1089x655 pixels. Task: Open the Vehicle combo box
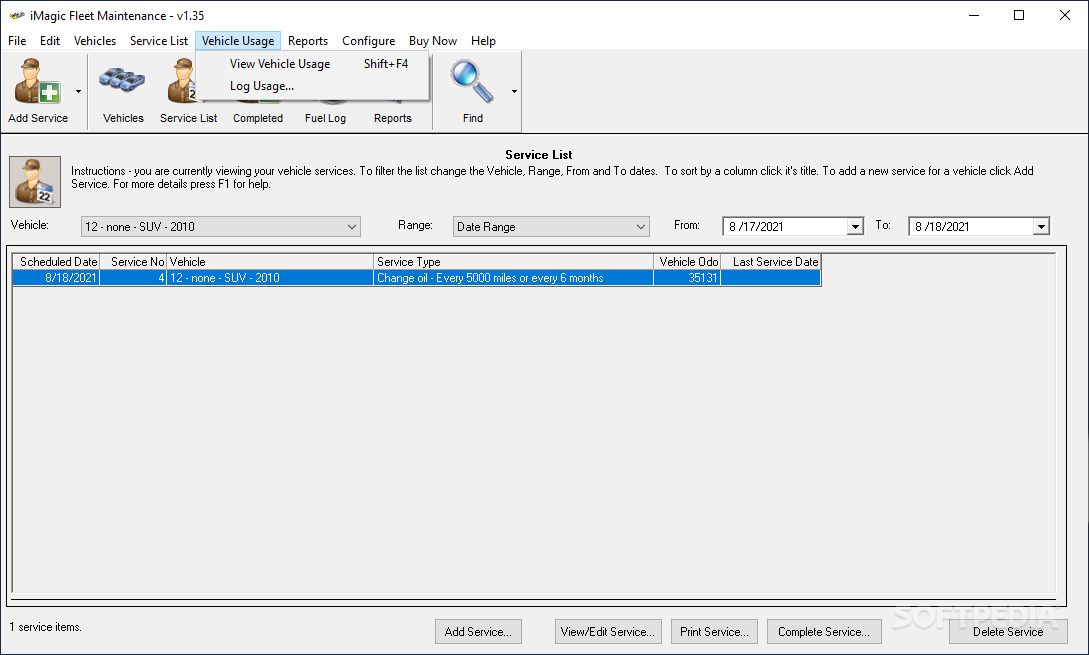coord(221,226)
